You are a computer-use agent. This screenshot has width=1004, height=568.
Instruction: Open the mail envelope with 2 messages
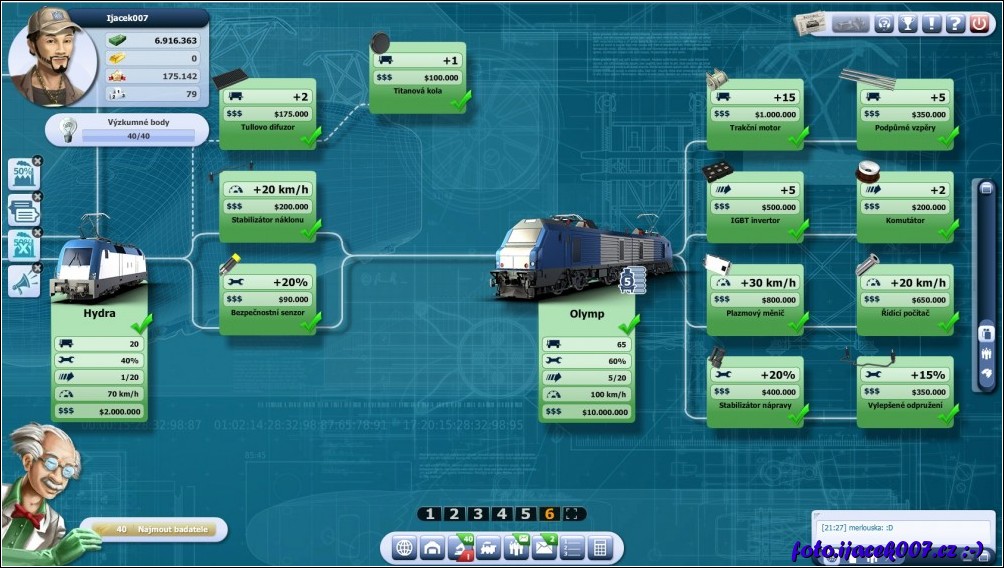(545, 547)
